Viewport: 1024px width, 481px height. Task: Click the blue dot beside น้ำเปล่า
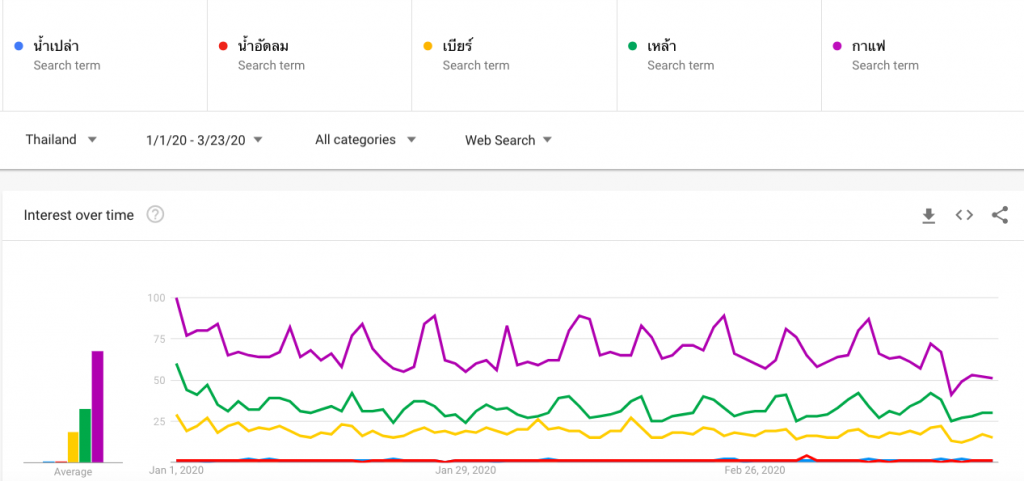(x=19, y=46)
